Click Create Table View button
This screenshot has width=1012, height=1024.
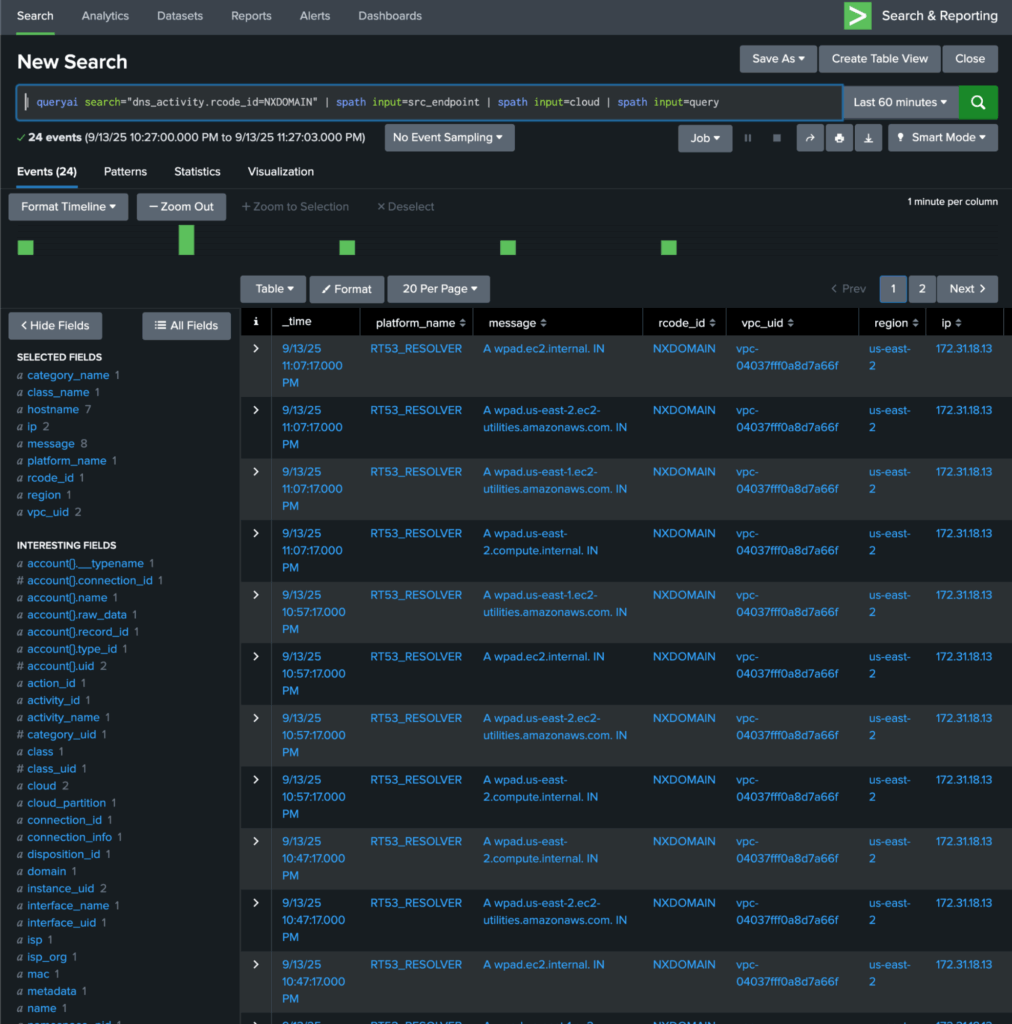click(879, 59)
